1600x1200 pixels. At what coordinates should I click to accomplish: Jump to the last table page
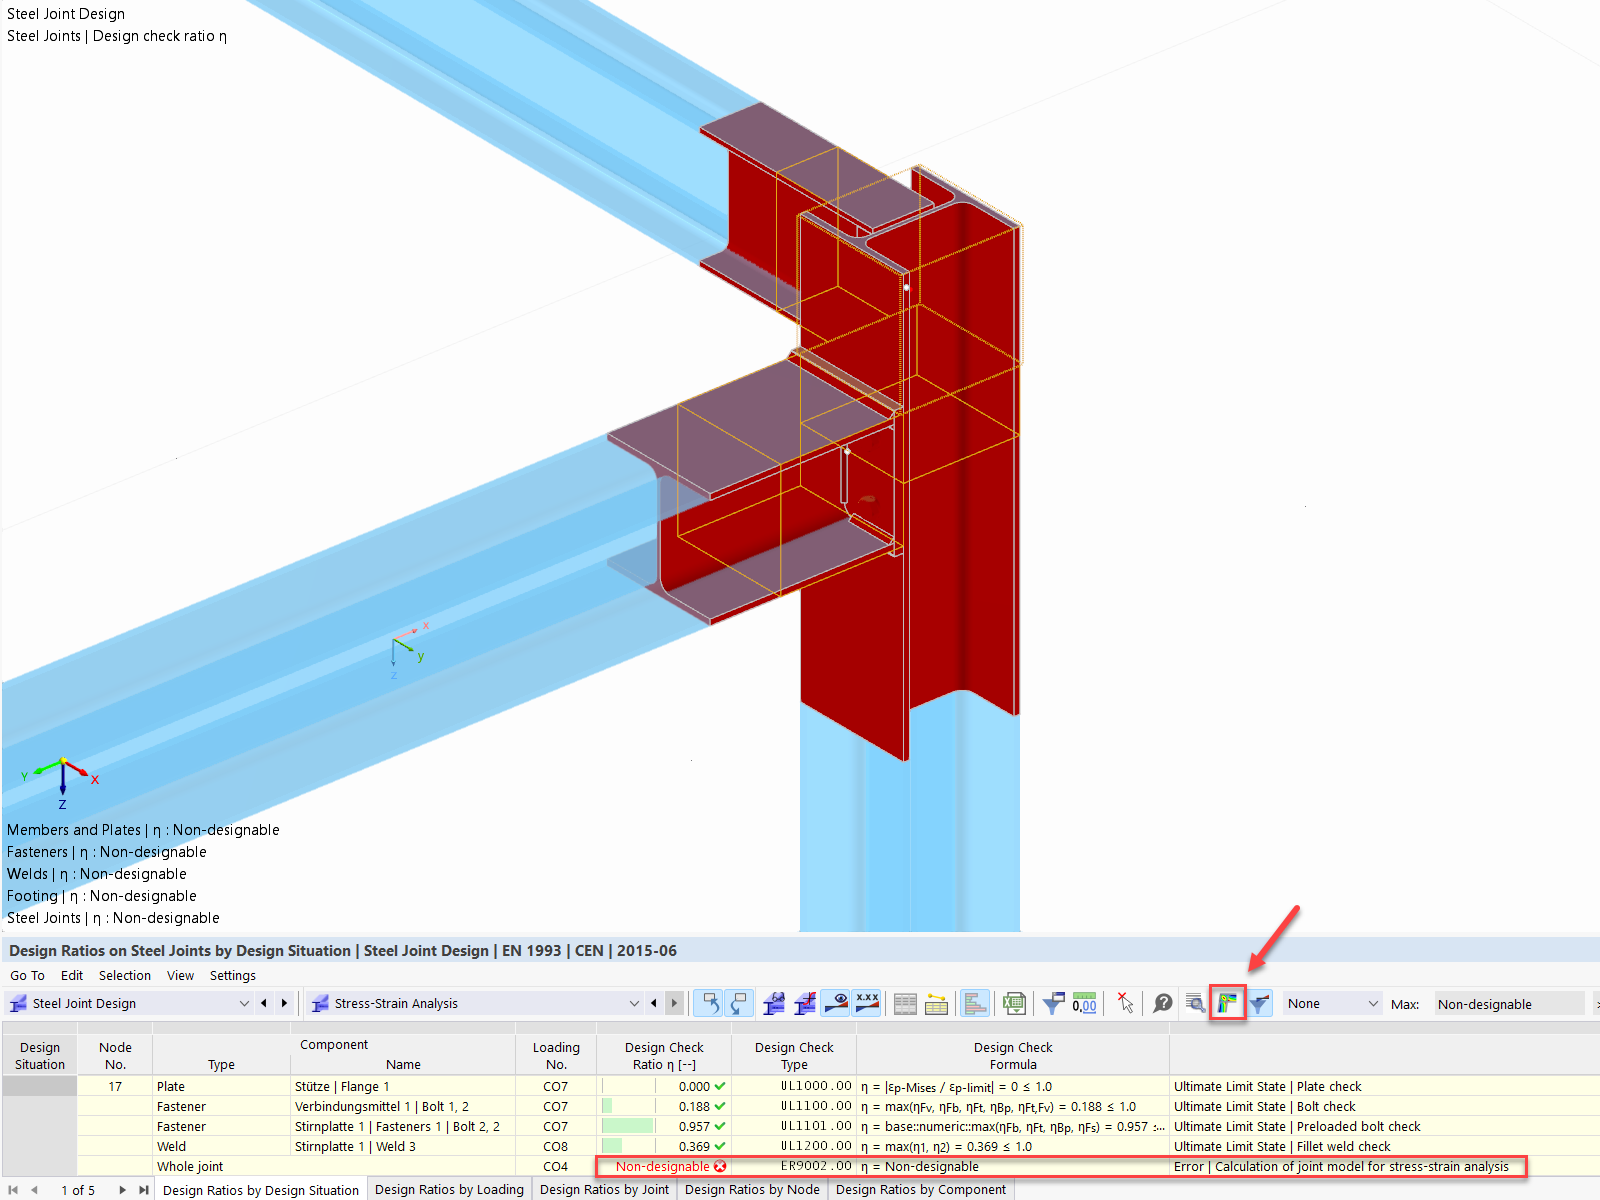(143, 1189)
